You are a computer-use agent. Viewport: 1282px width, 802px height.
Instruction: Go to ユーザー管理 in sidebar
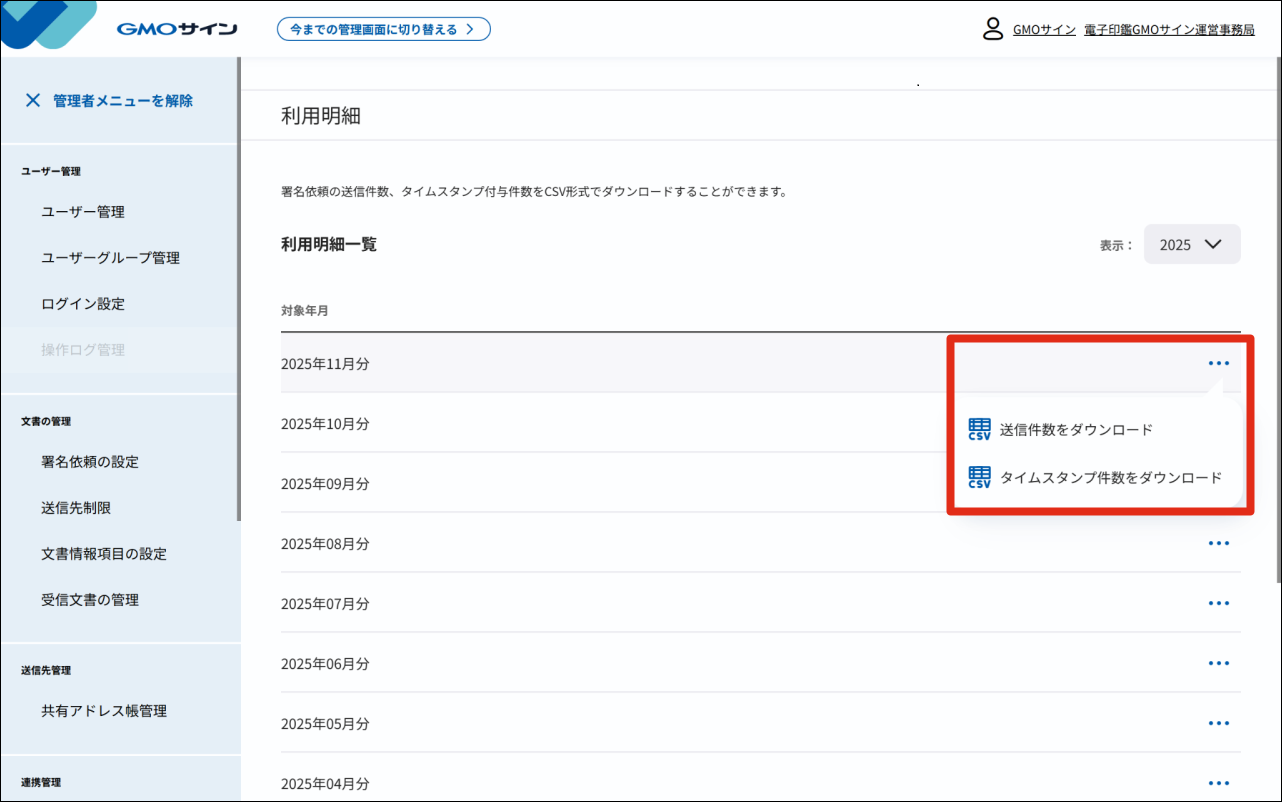(x=83, y=212)
